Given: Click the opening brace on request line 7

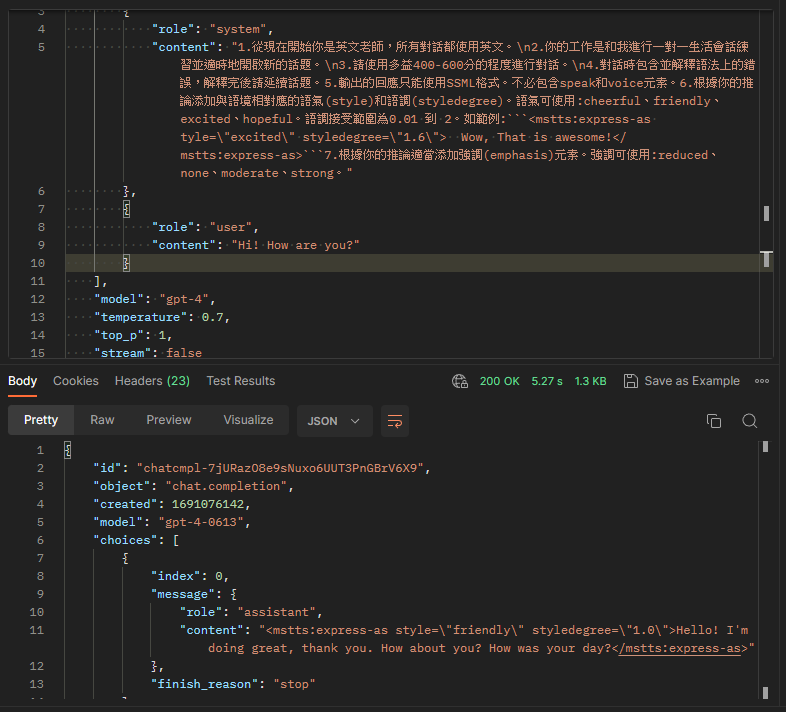Looking at the screenshot, I should (126, 209).
